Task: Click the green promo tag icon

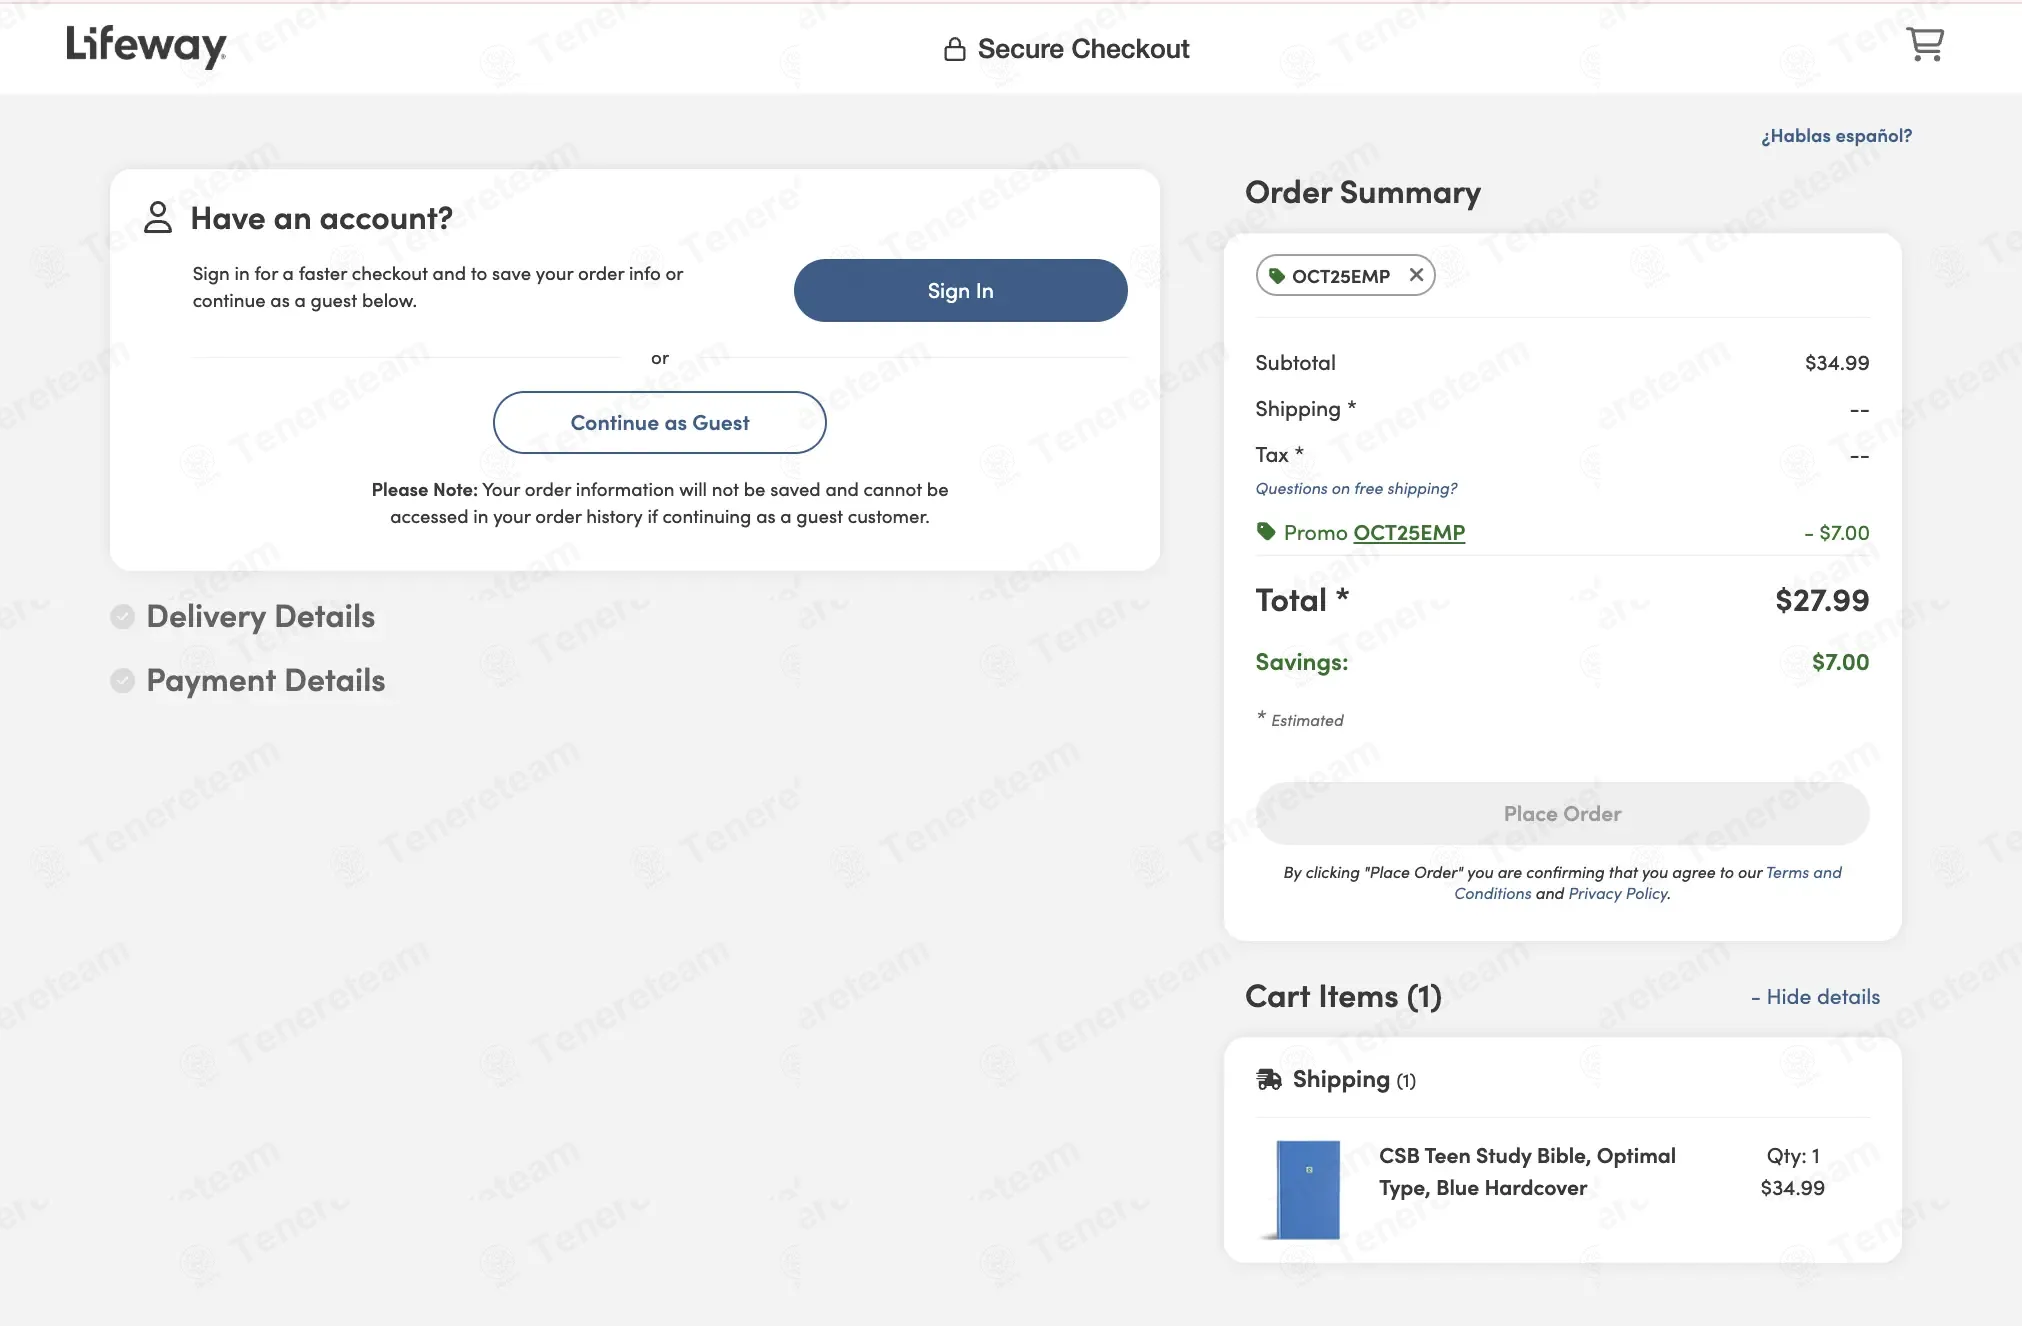Action: 1266,531
